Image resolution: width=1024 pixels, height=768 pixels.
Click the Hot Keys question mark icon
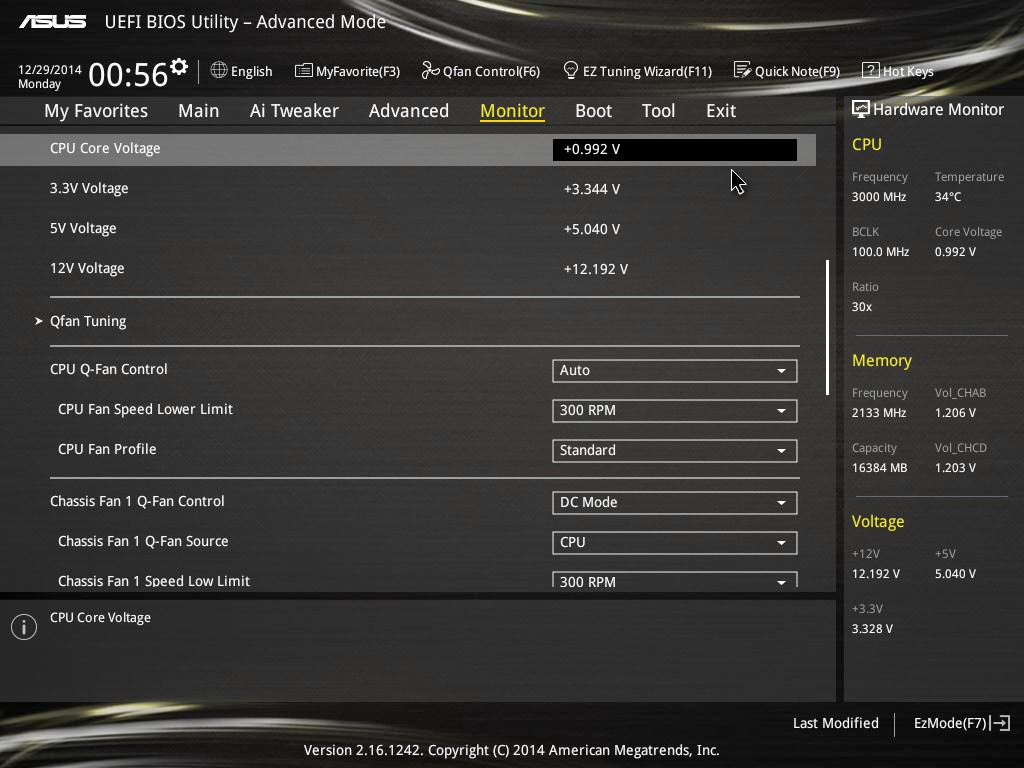[x=871, y=70]
